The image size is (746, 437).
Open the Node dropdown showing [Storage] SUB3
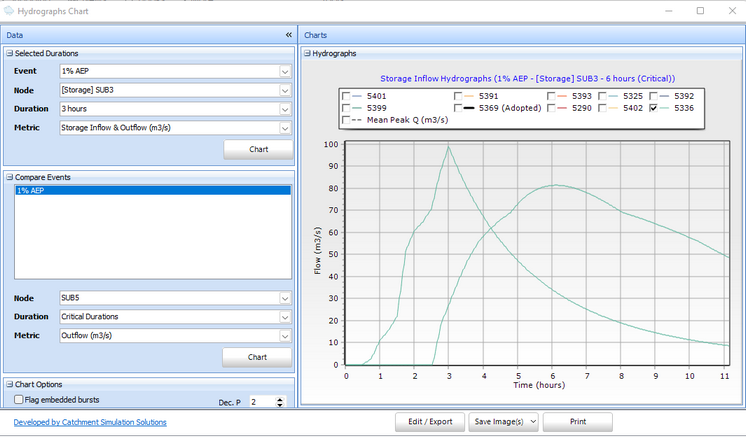click(x=284, y=90)
